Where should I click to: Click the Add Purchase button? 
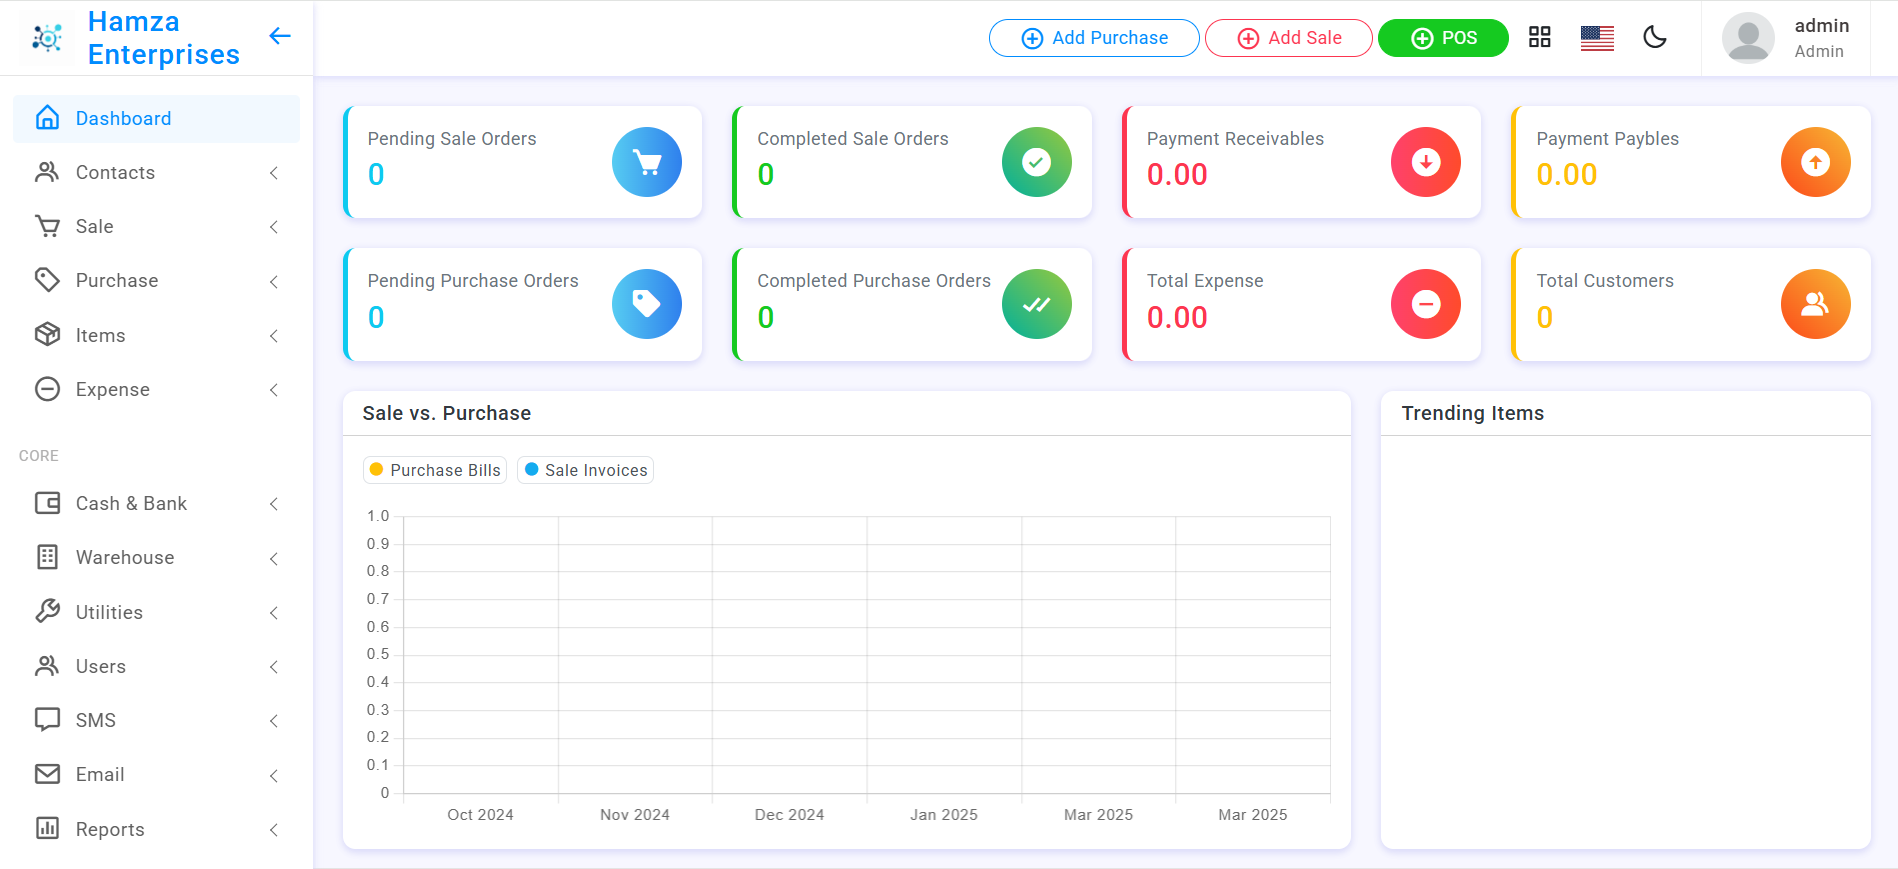(x=1094, y=38)
